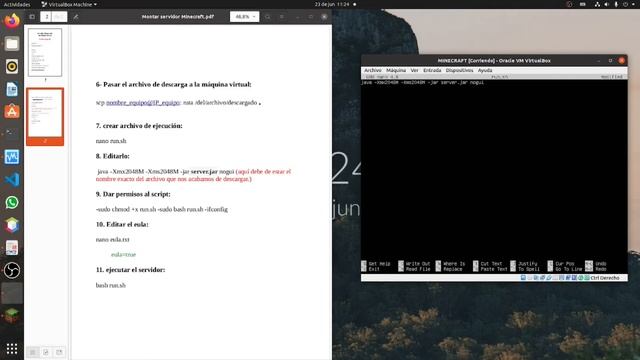
Task: Click the keyboard capture icon beside Ctrl Derecho
Action: pyautogui.click(x=587, y=278)
